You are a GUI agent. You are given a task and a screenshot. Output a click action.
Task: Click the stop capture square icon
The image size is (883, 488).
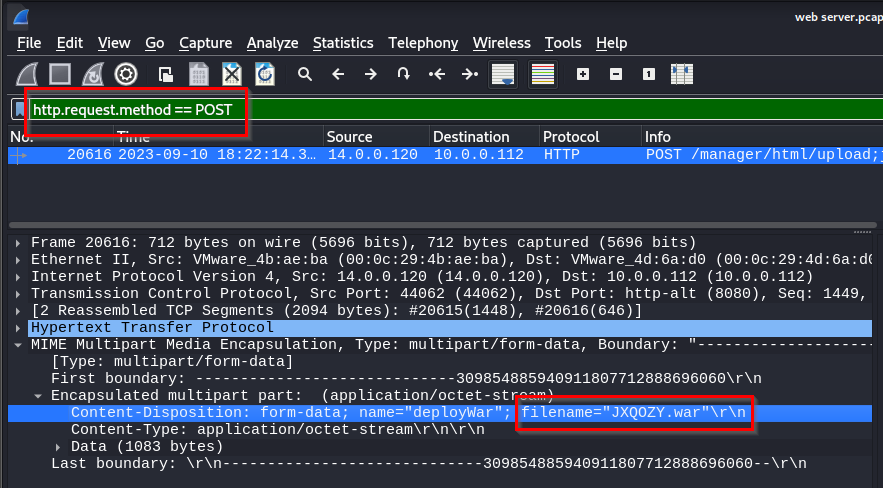[x=61, y=74]
